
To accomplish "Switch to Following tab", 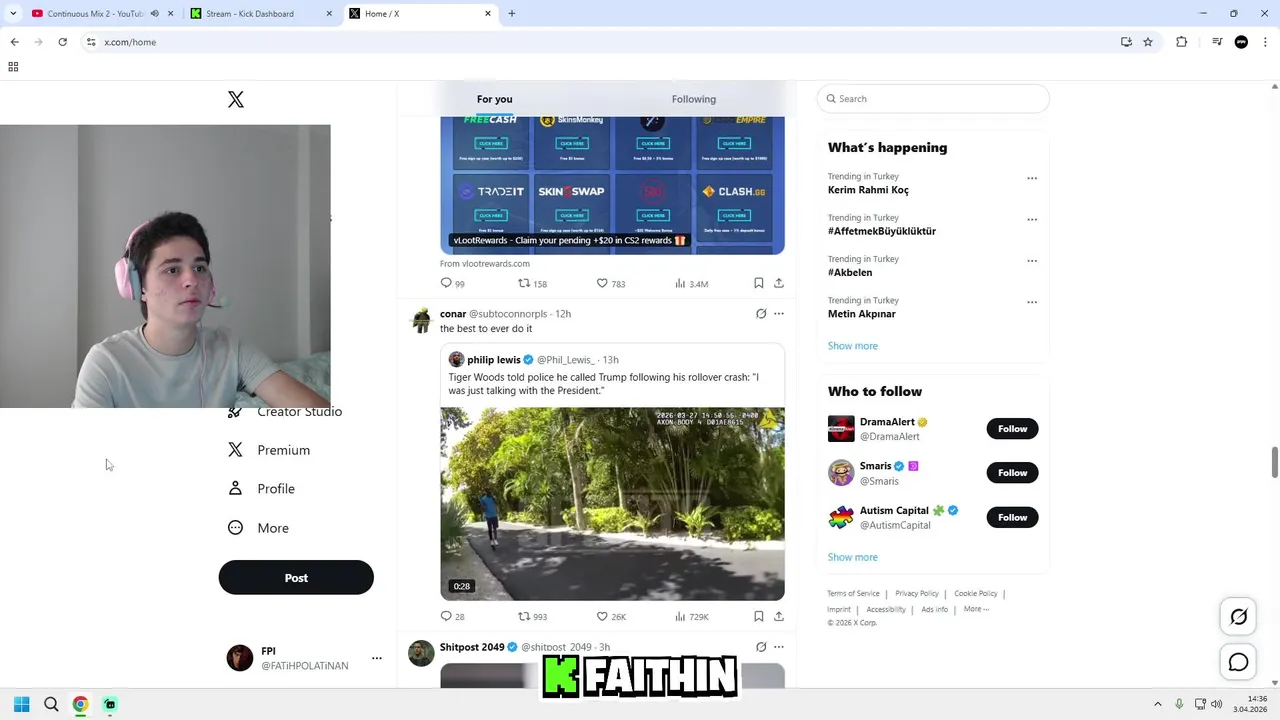I will pos(694,99).
